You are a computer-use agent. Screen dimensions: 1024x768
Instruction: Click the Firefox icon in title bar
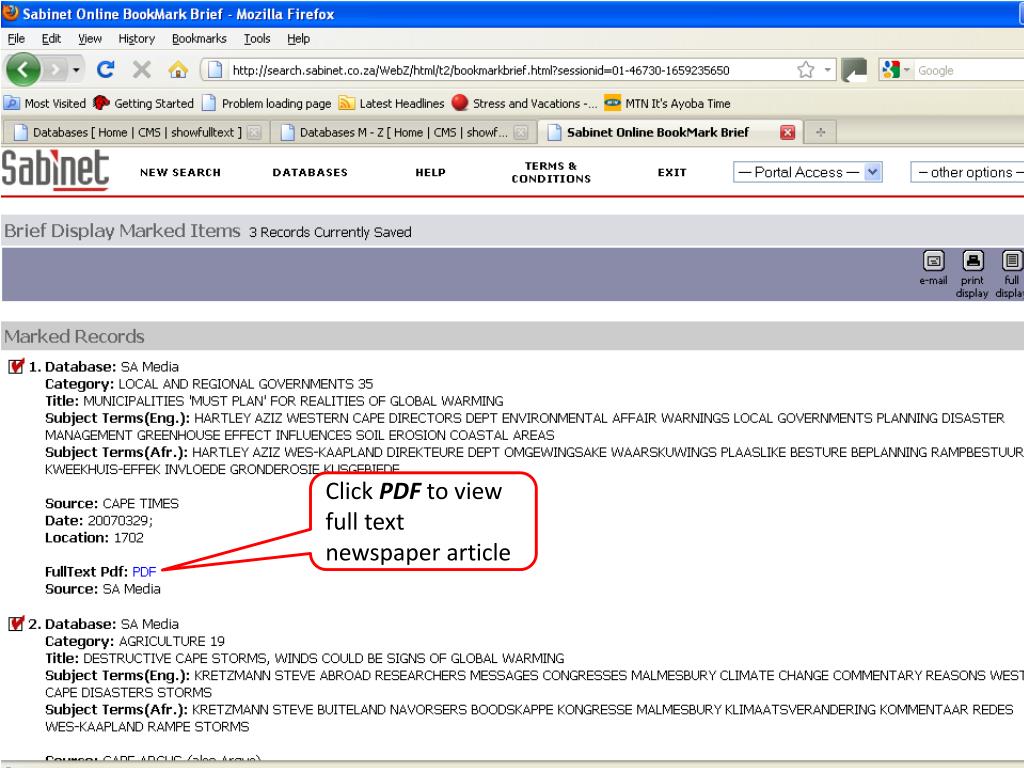click(x=10, y=12)
